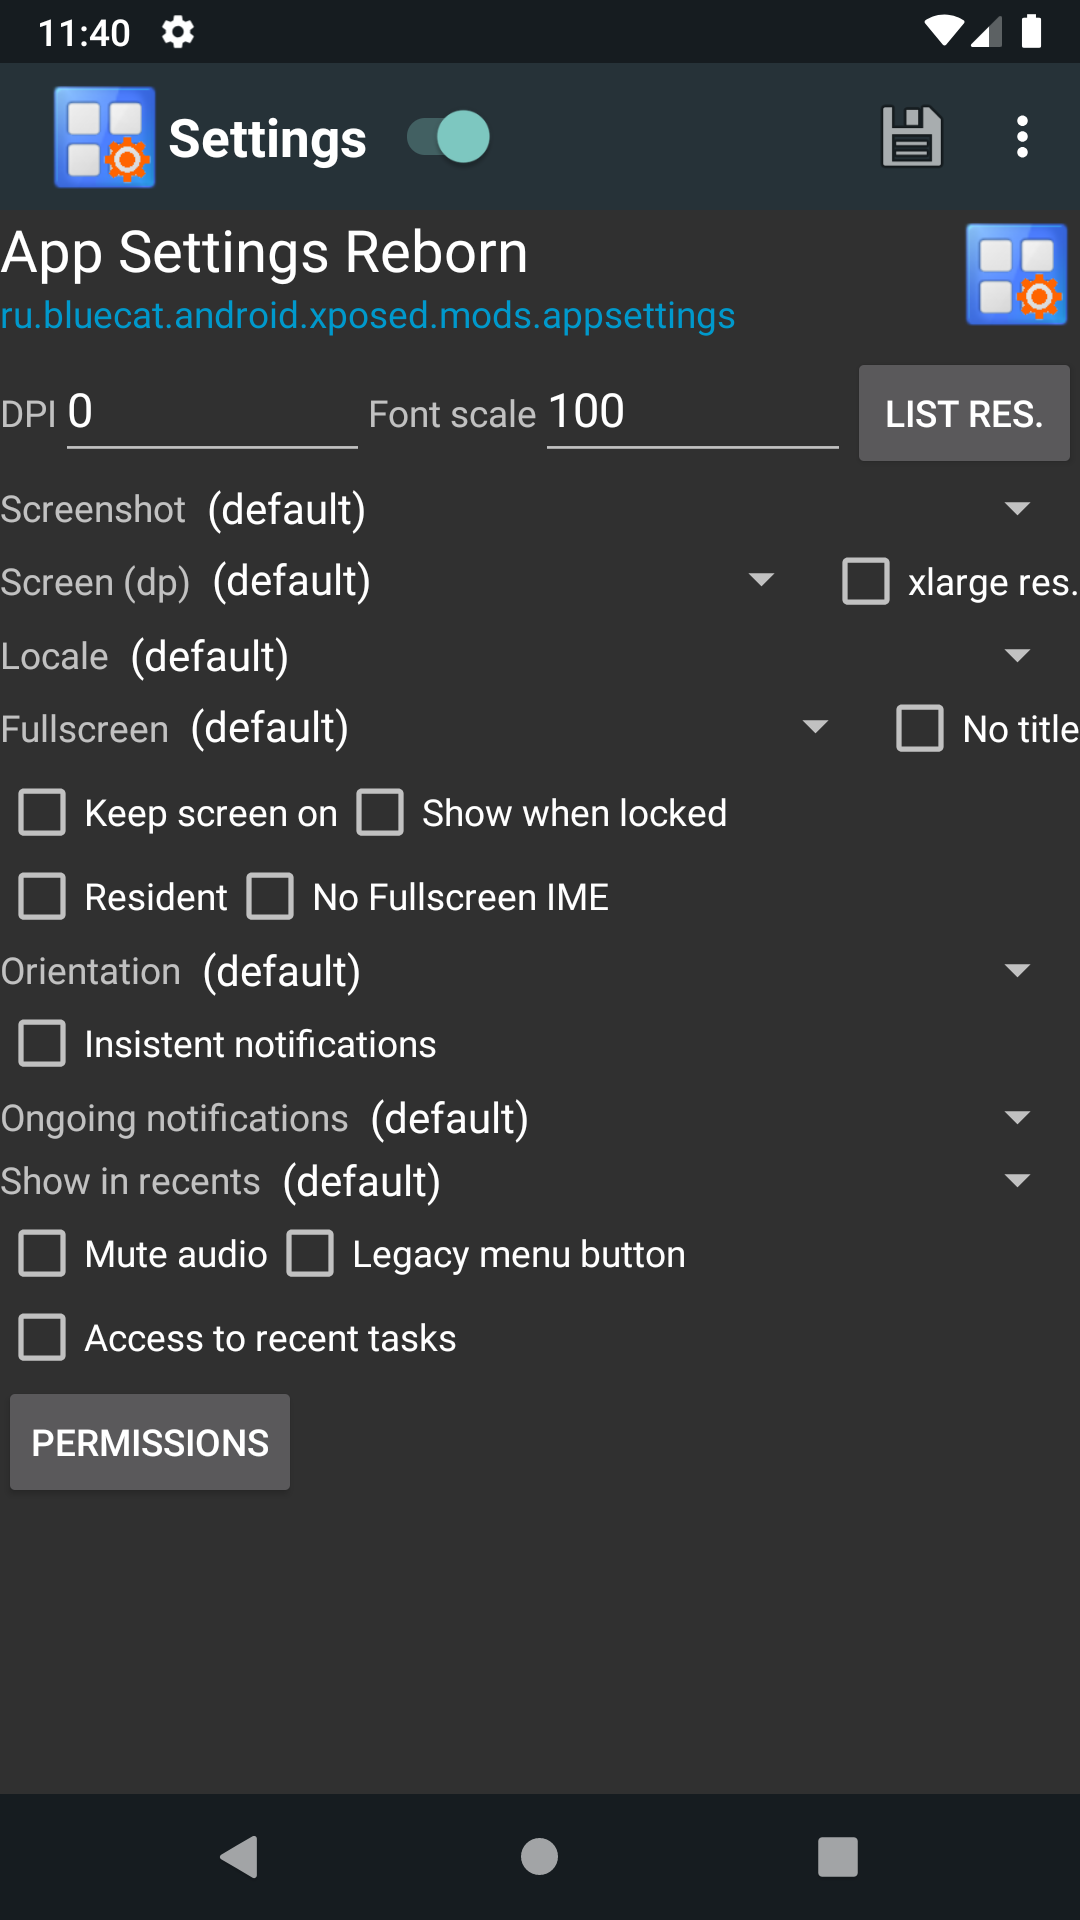Click the LIST RES. button
The height and width of the screenshot is (1920, 1080).
click(x=963, y=413)
